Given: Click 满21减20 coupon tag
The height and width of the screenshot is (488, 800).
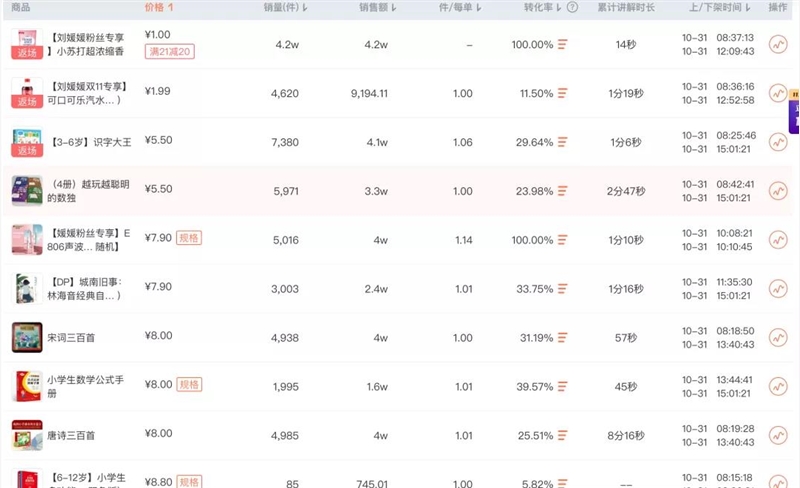Looking at the screenshot, I should coord(169,52).
